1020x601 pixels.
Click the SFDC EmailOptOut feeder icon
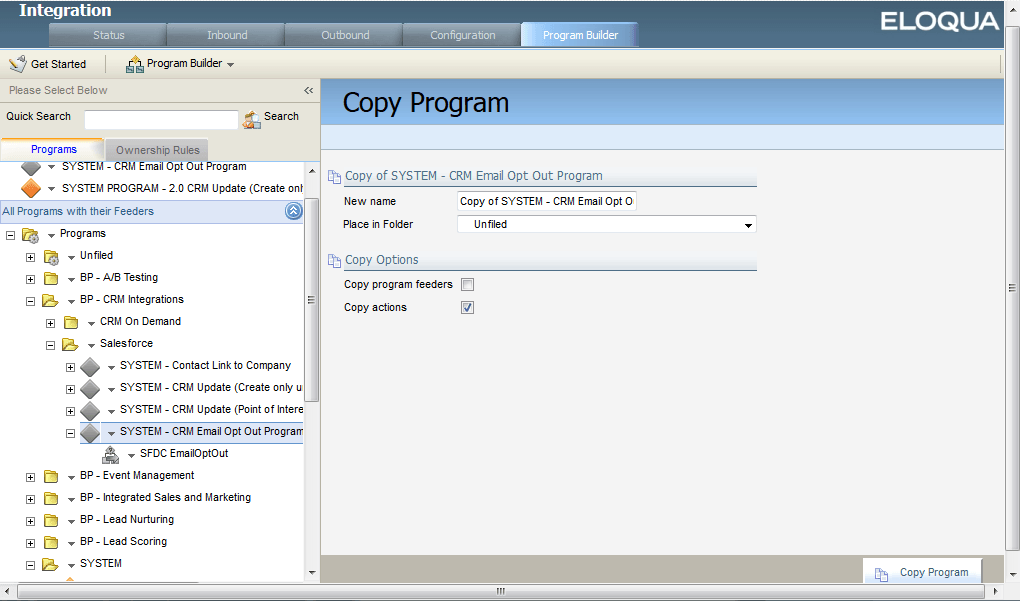[110, 452]
